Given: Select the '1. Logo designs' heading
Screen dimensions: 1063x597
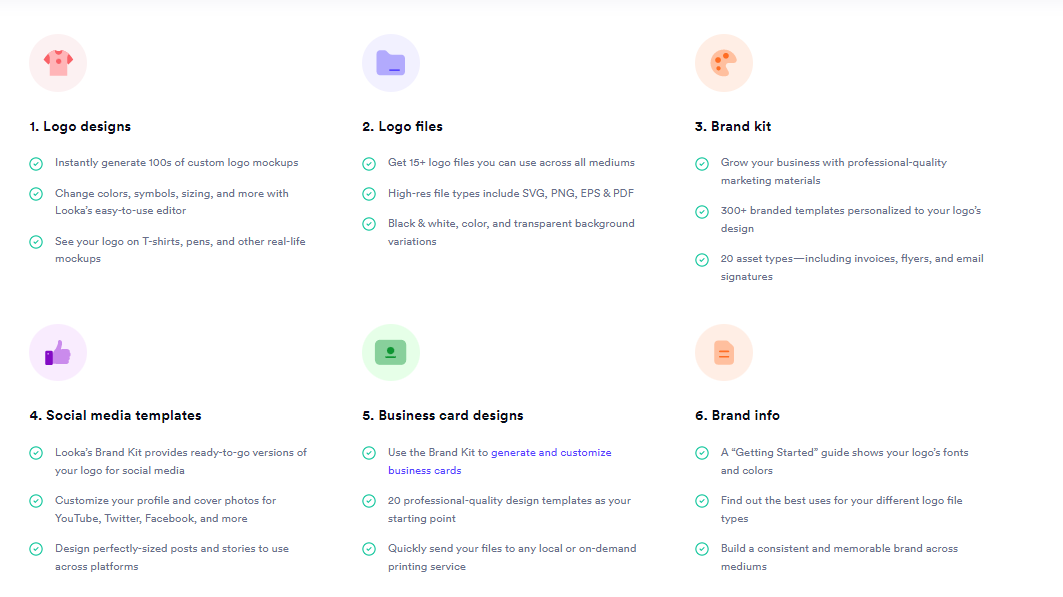Looking at the screenshot, I should (x=80, y=127).
